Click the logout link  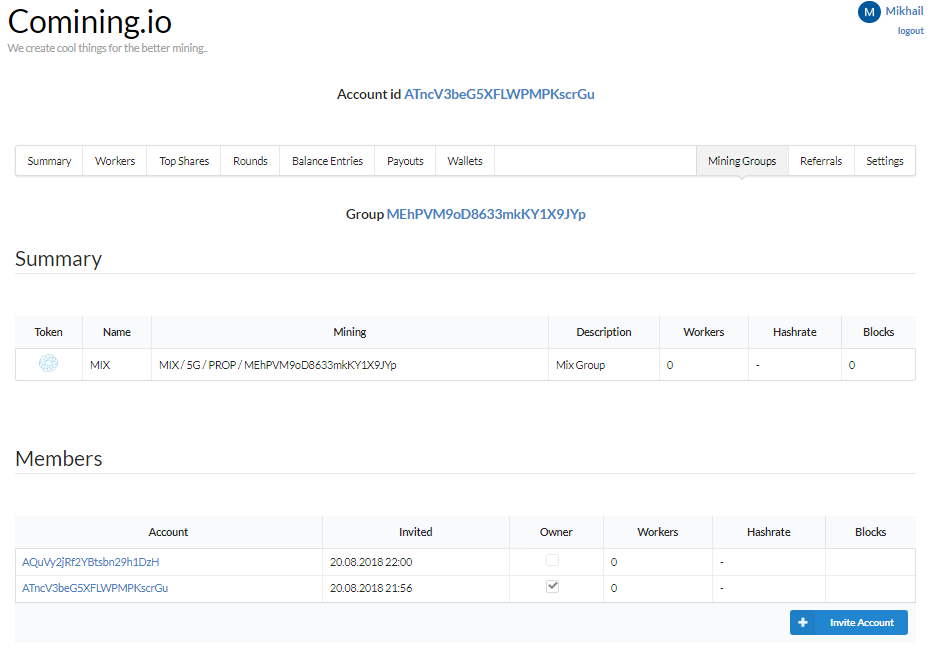tap(910, 31)
